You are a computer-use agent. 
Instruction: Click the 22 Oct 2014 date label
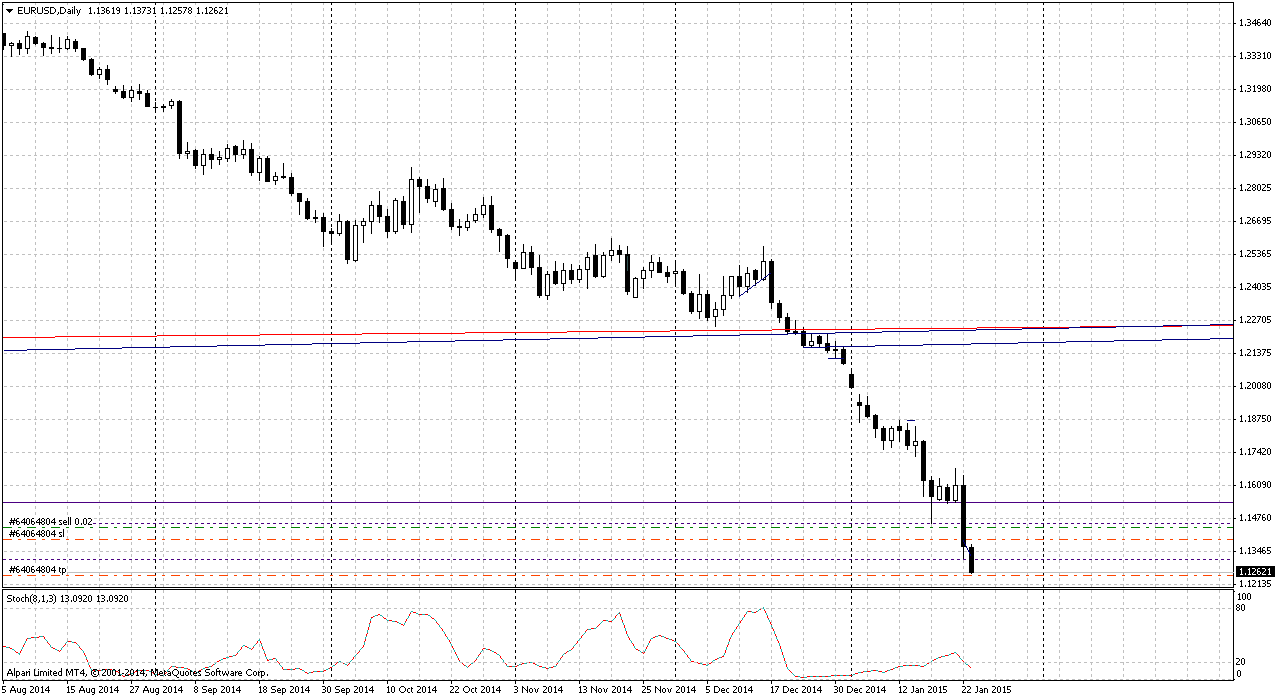point(475,690)
